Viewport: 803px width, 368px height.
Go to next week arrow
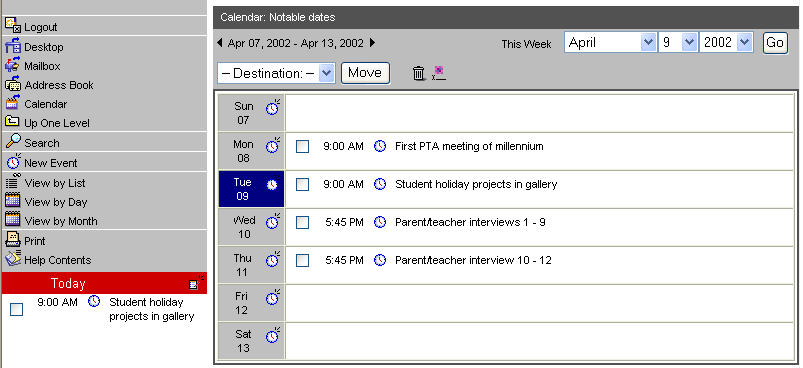(372, 43)
